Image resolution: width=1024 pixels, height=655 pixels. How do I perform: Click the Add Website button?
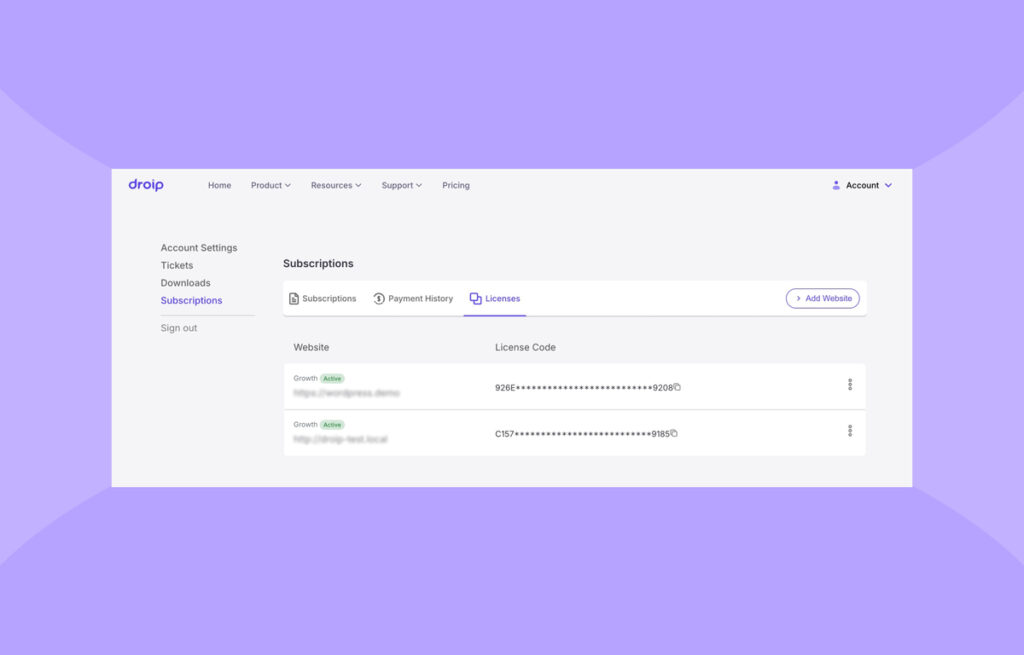coord(822,298)
